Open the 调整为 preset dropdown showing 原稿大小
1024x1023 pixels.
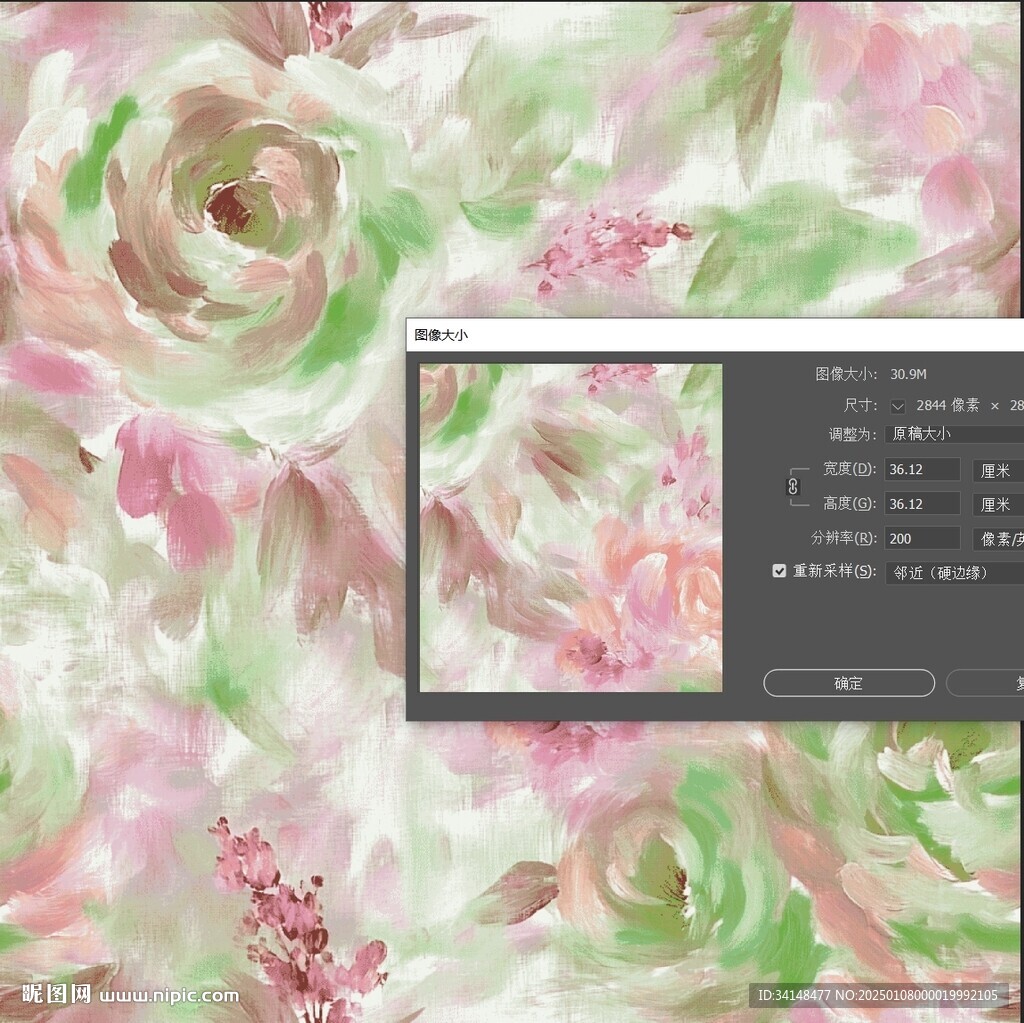tap(953, 433)
